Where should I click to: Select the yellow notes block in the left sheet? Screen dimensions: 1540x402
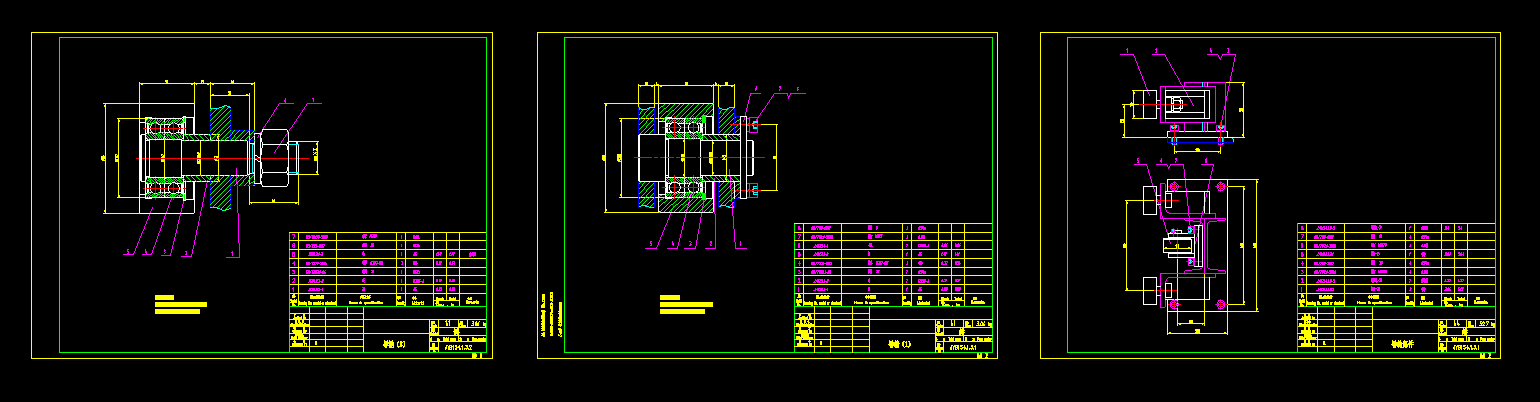click(x=180, y=304)
